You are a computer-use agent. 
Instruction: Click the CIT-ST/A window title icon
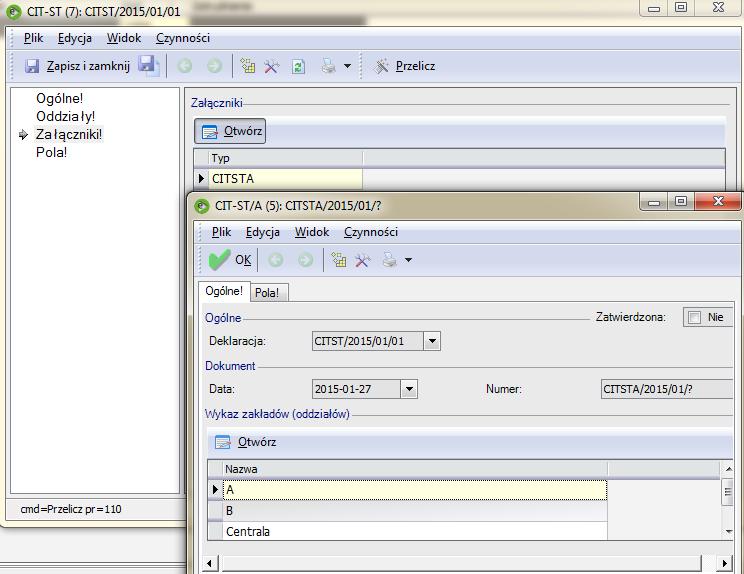202,206
